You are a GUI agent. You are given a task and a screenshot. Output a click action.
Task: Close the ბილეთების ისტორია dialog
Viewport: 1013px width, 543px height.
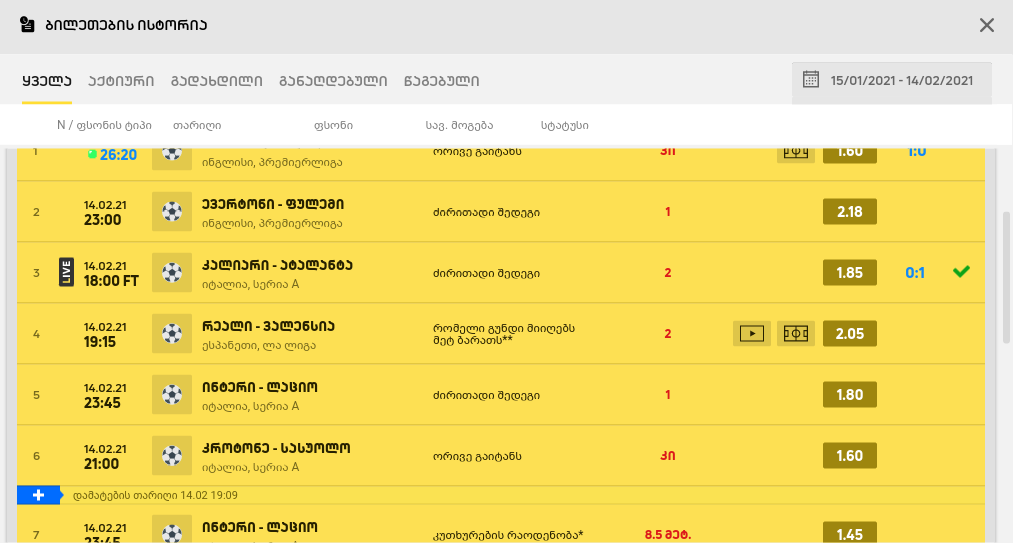(987, 25)
